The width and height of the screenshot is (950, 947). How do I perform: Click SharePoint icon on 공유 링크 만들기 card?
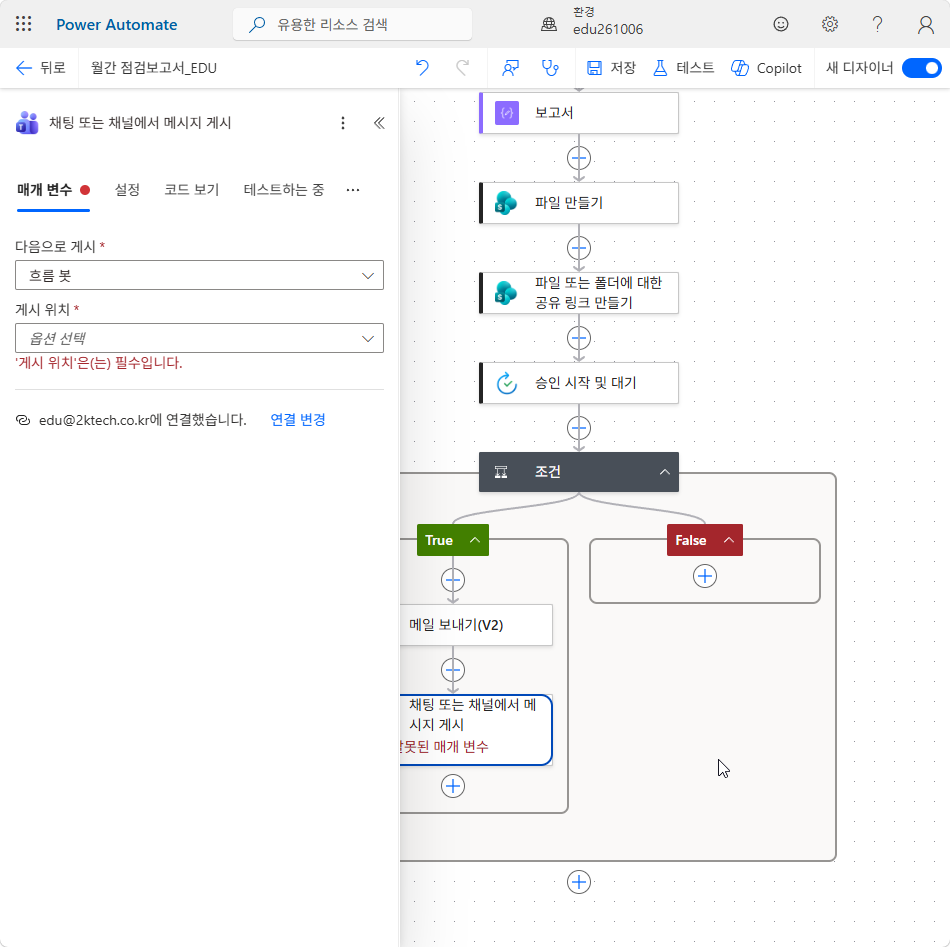click(506, 293)
